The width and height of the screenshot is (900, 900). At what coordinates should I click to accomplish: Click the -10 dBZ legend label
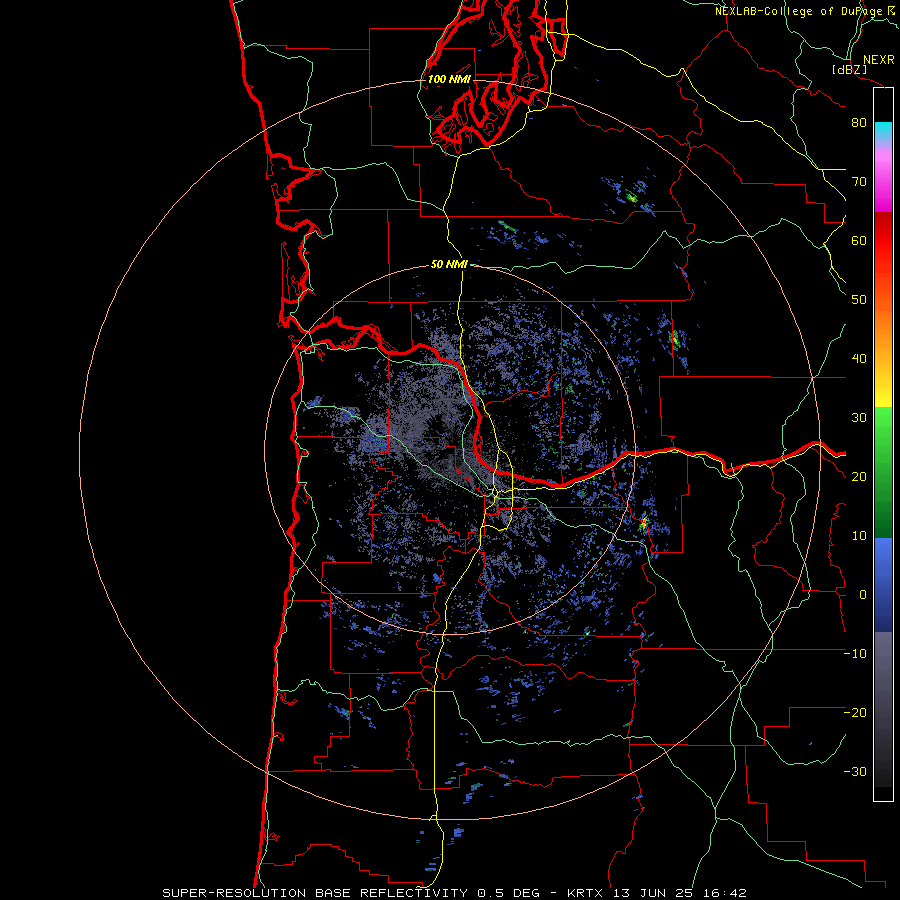point(855,654)
